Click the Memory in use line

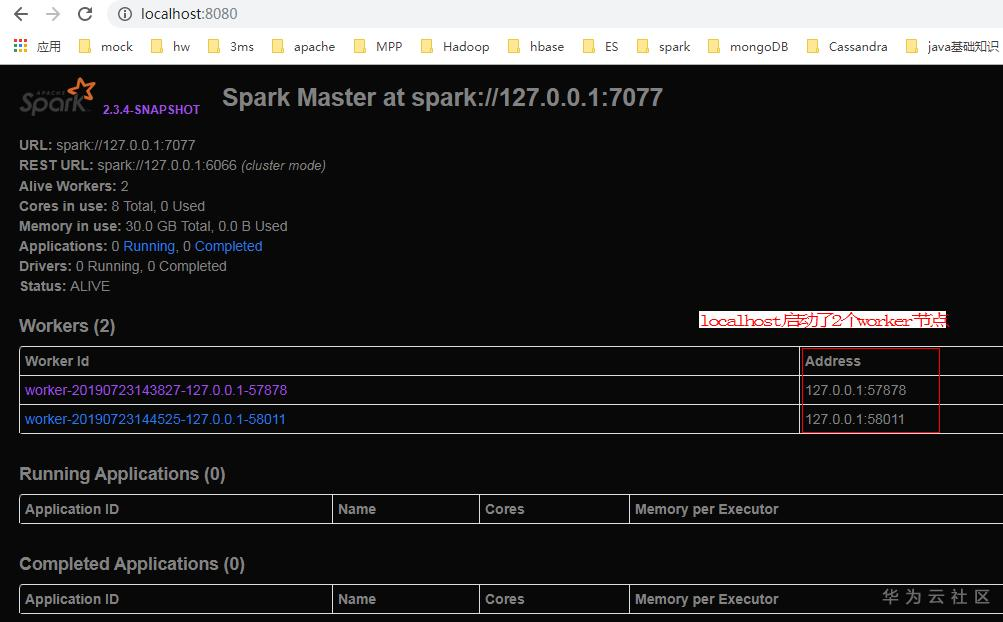tap(153, 227)
